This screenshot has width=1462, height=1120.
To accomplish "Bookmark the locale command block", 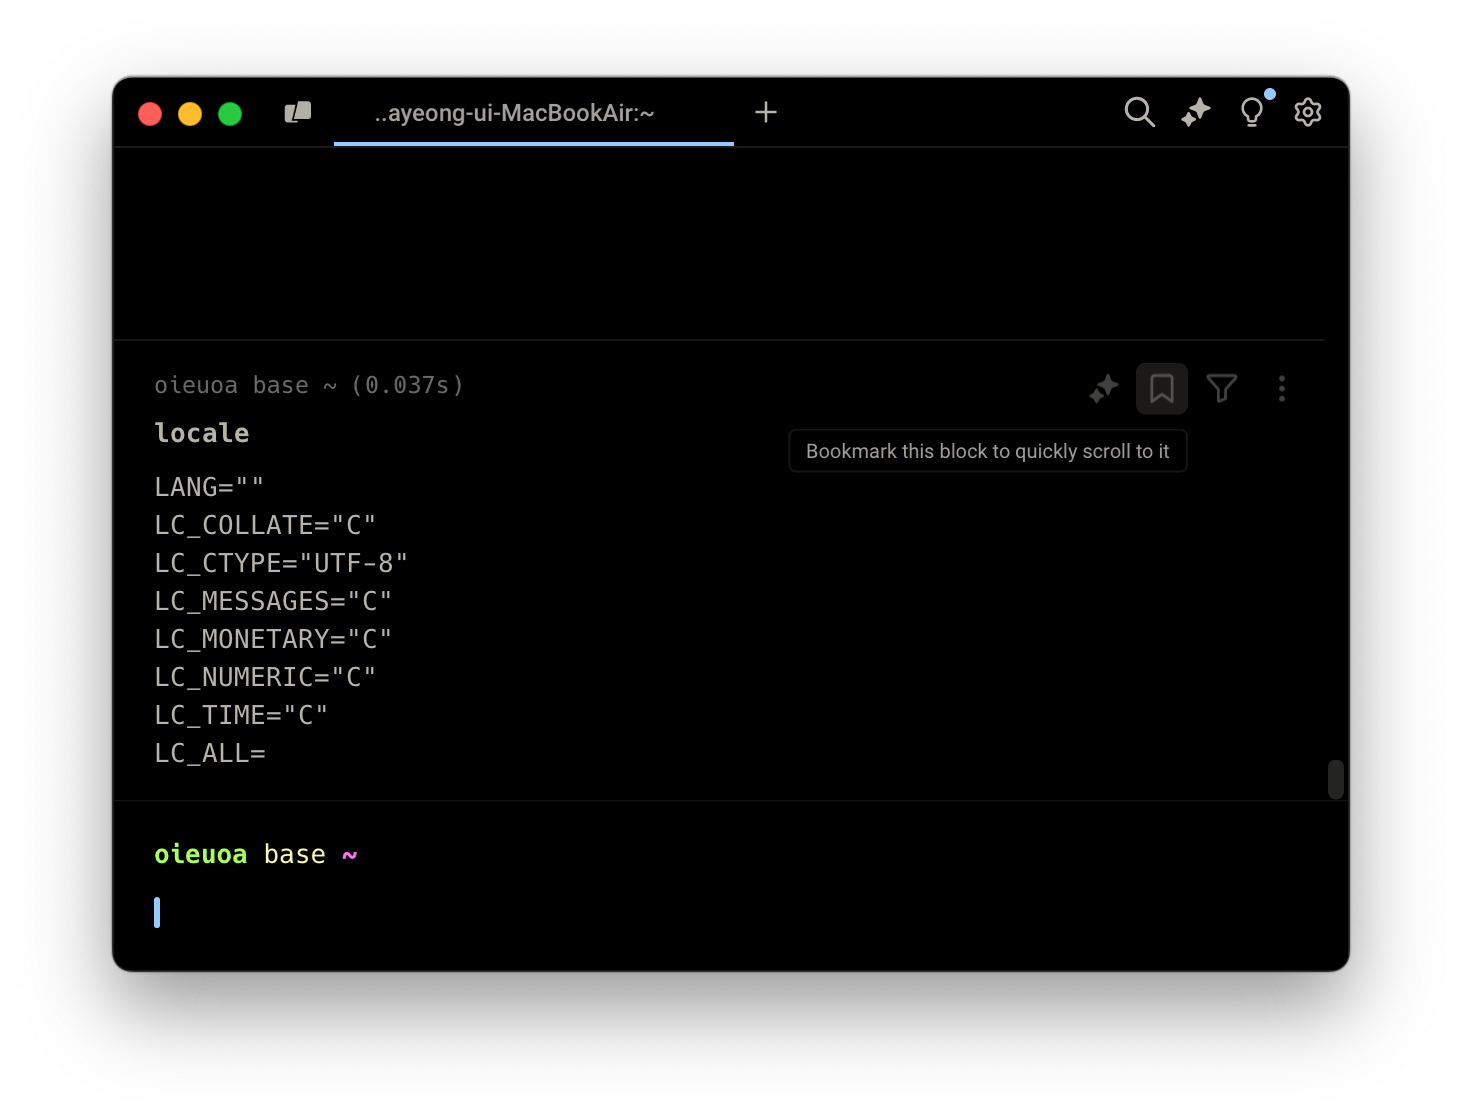I will pos(1162,388).
